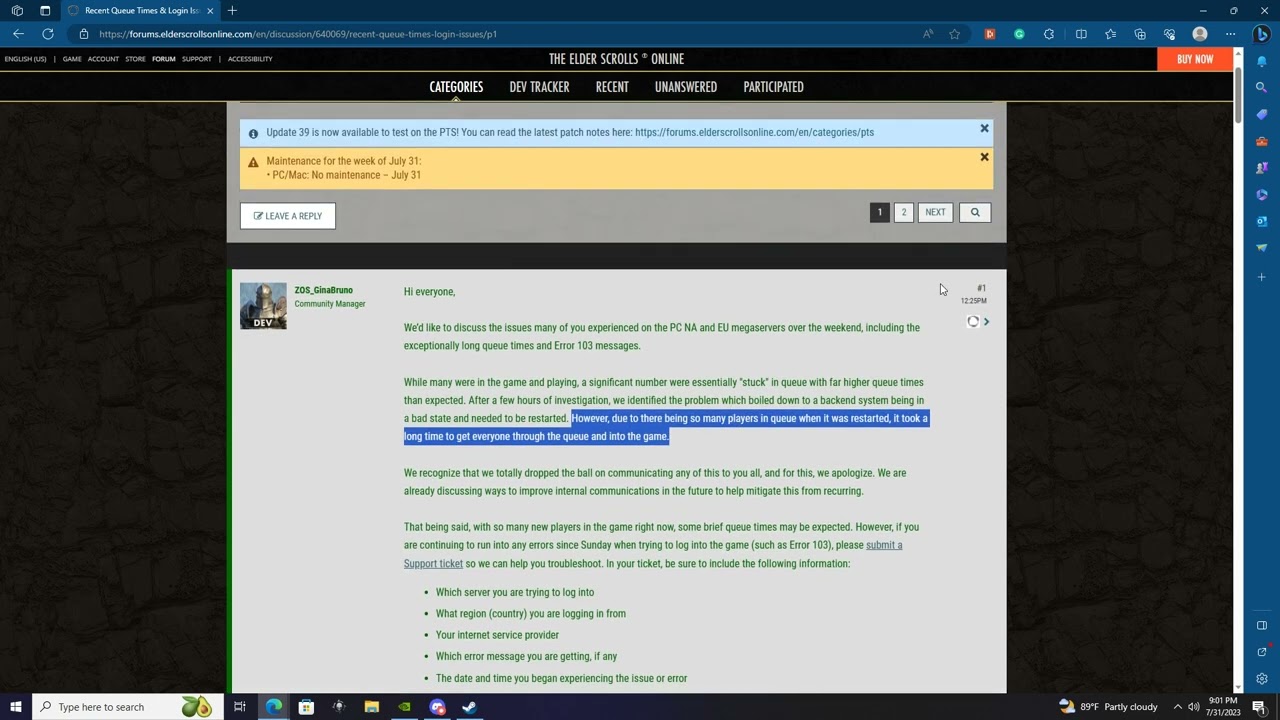
Task: Open the browser Extensions puzzle icon
Action: [1049, 34]
